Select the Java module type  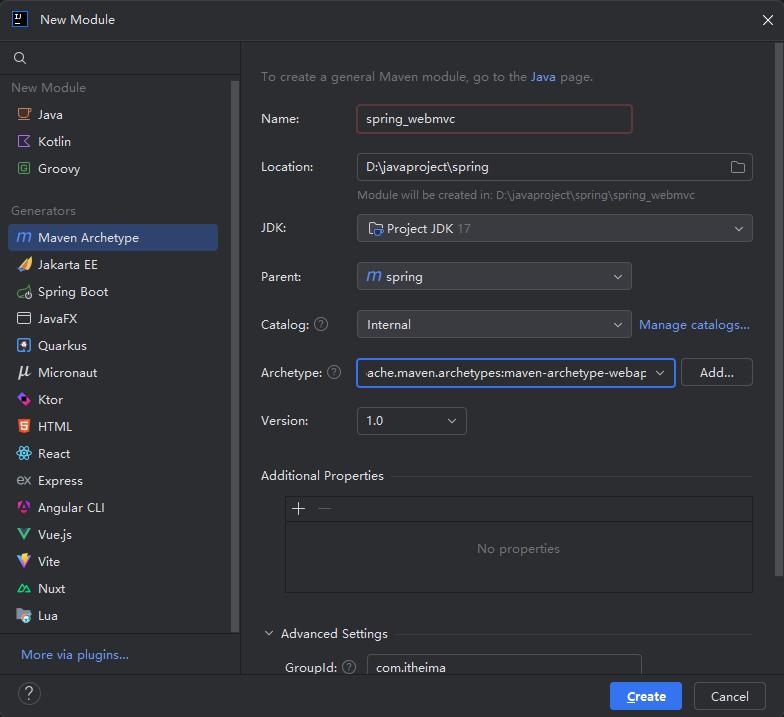[x=113, y=114]
